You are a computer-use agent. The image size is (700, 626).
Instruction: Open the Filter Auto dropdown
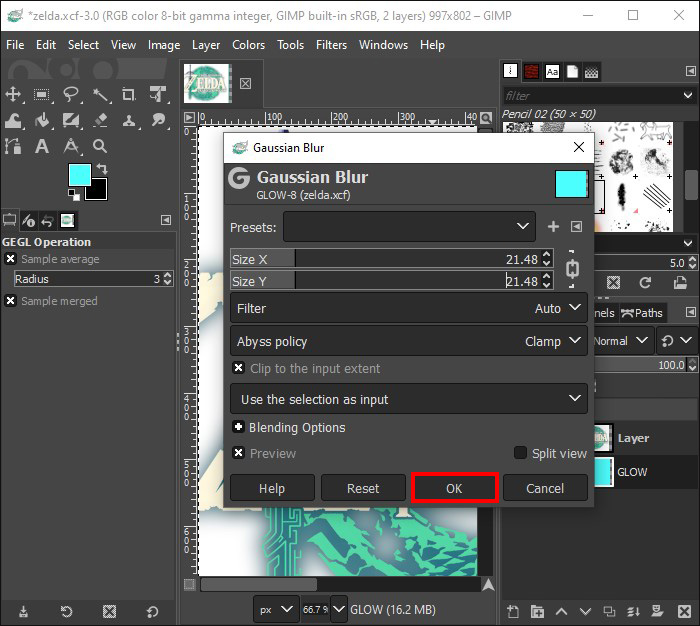click(408, 308)
